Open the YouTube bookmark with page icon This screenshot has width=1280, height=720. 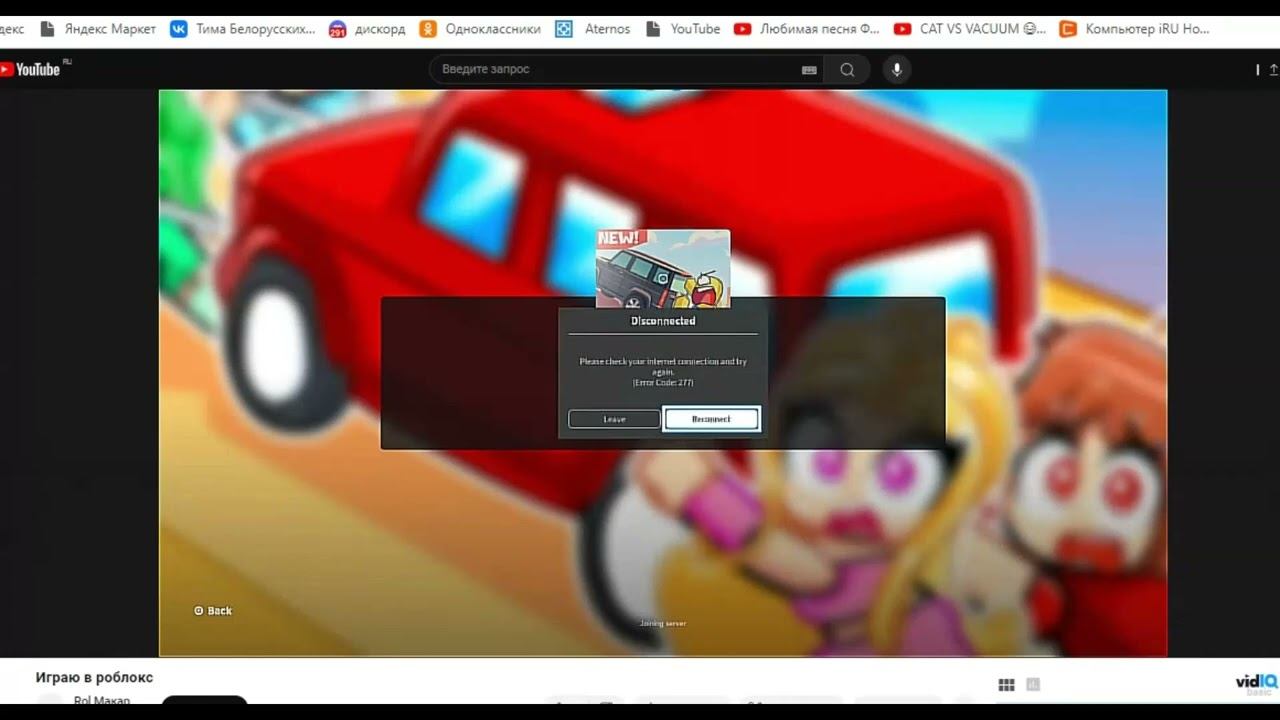683,29
